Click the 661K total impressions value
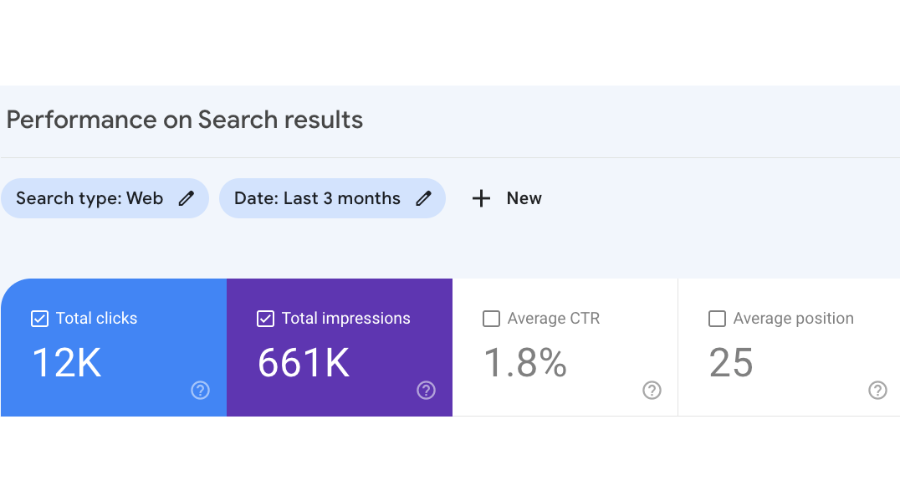The width and height of the screenshot is (900, 500). click(303, 363)
